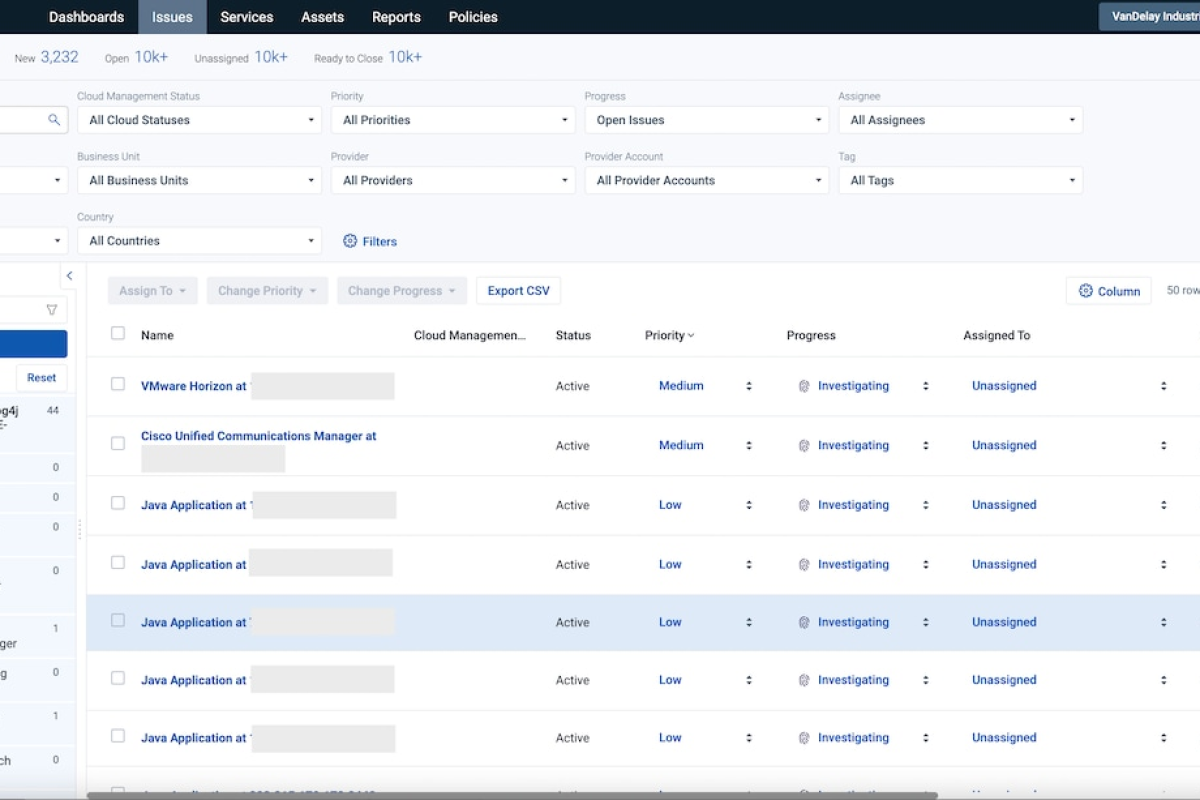Click the Open 10k+ count
The width and height of the screenshot is (1200, 800).
pos(137,58)
